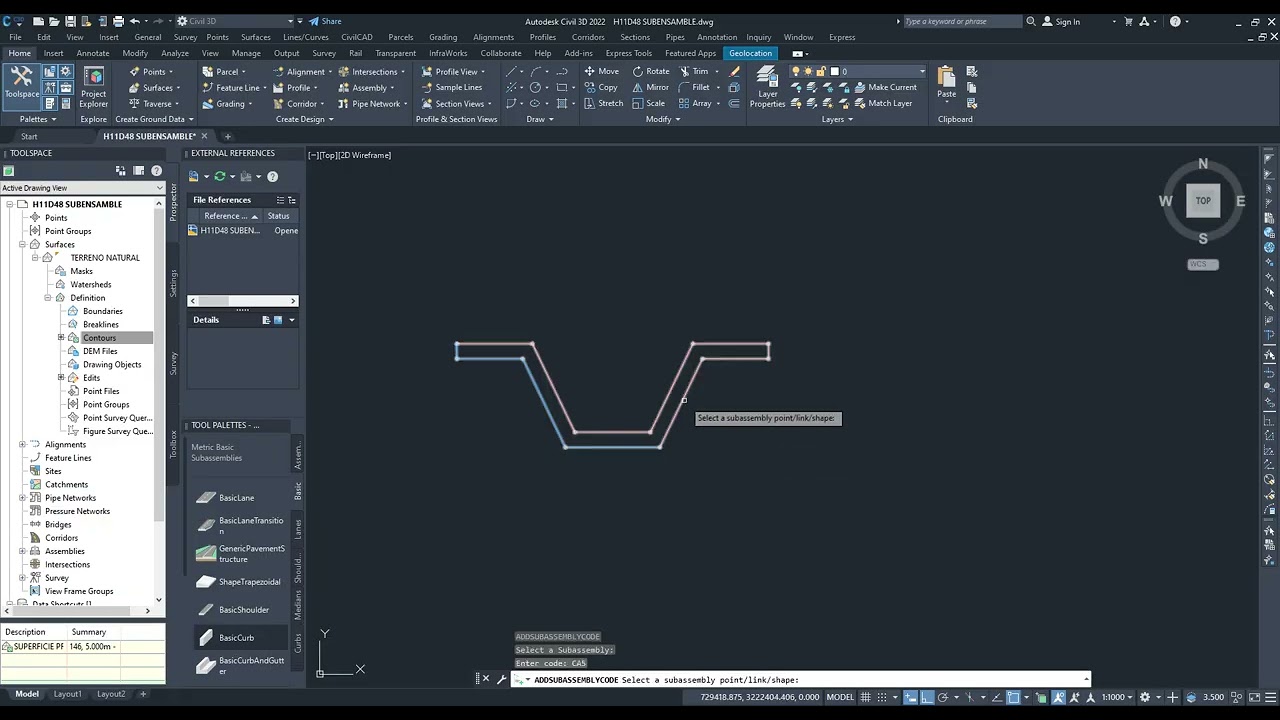Choose the ShapeTrapezoidal subassembly

point(240,581)
